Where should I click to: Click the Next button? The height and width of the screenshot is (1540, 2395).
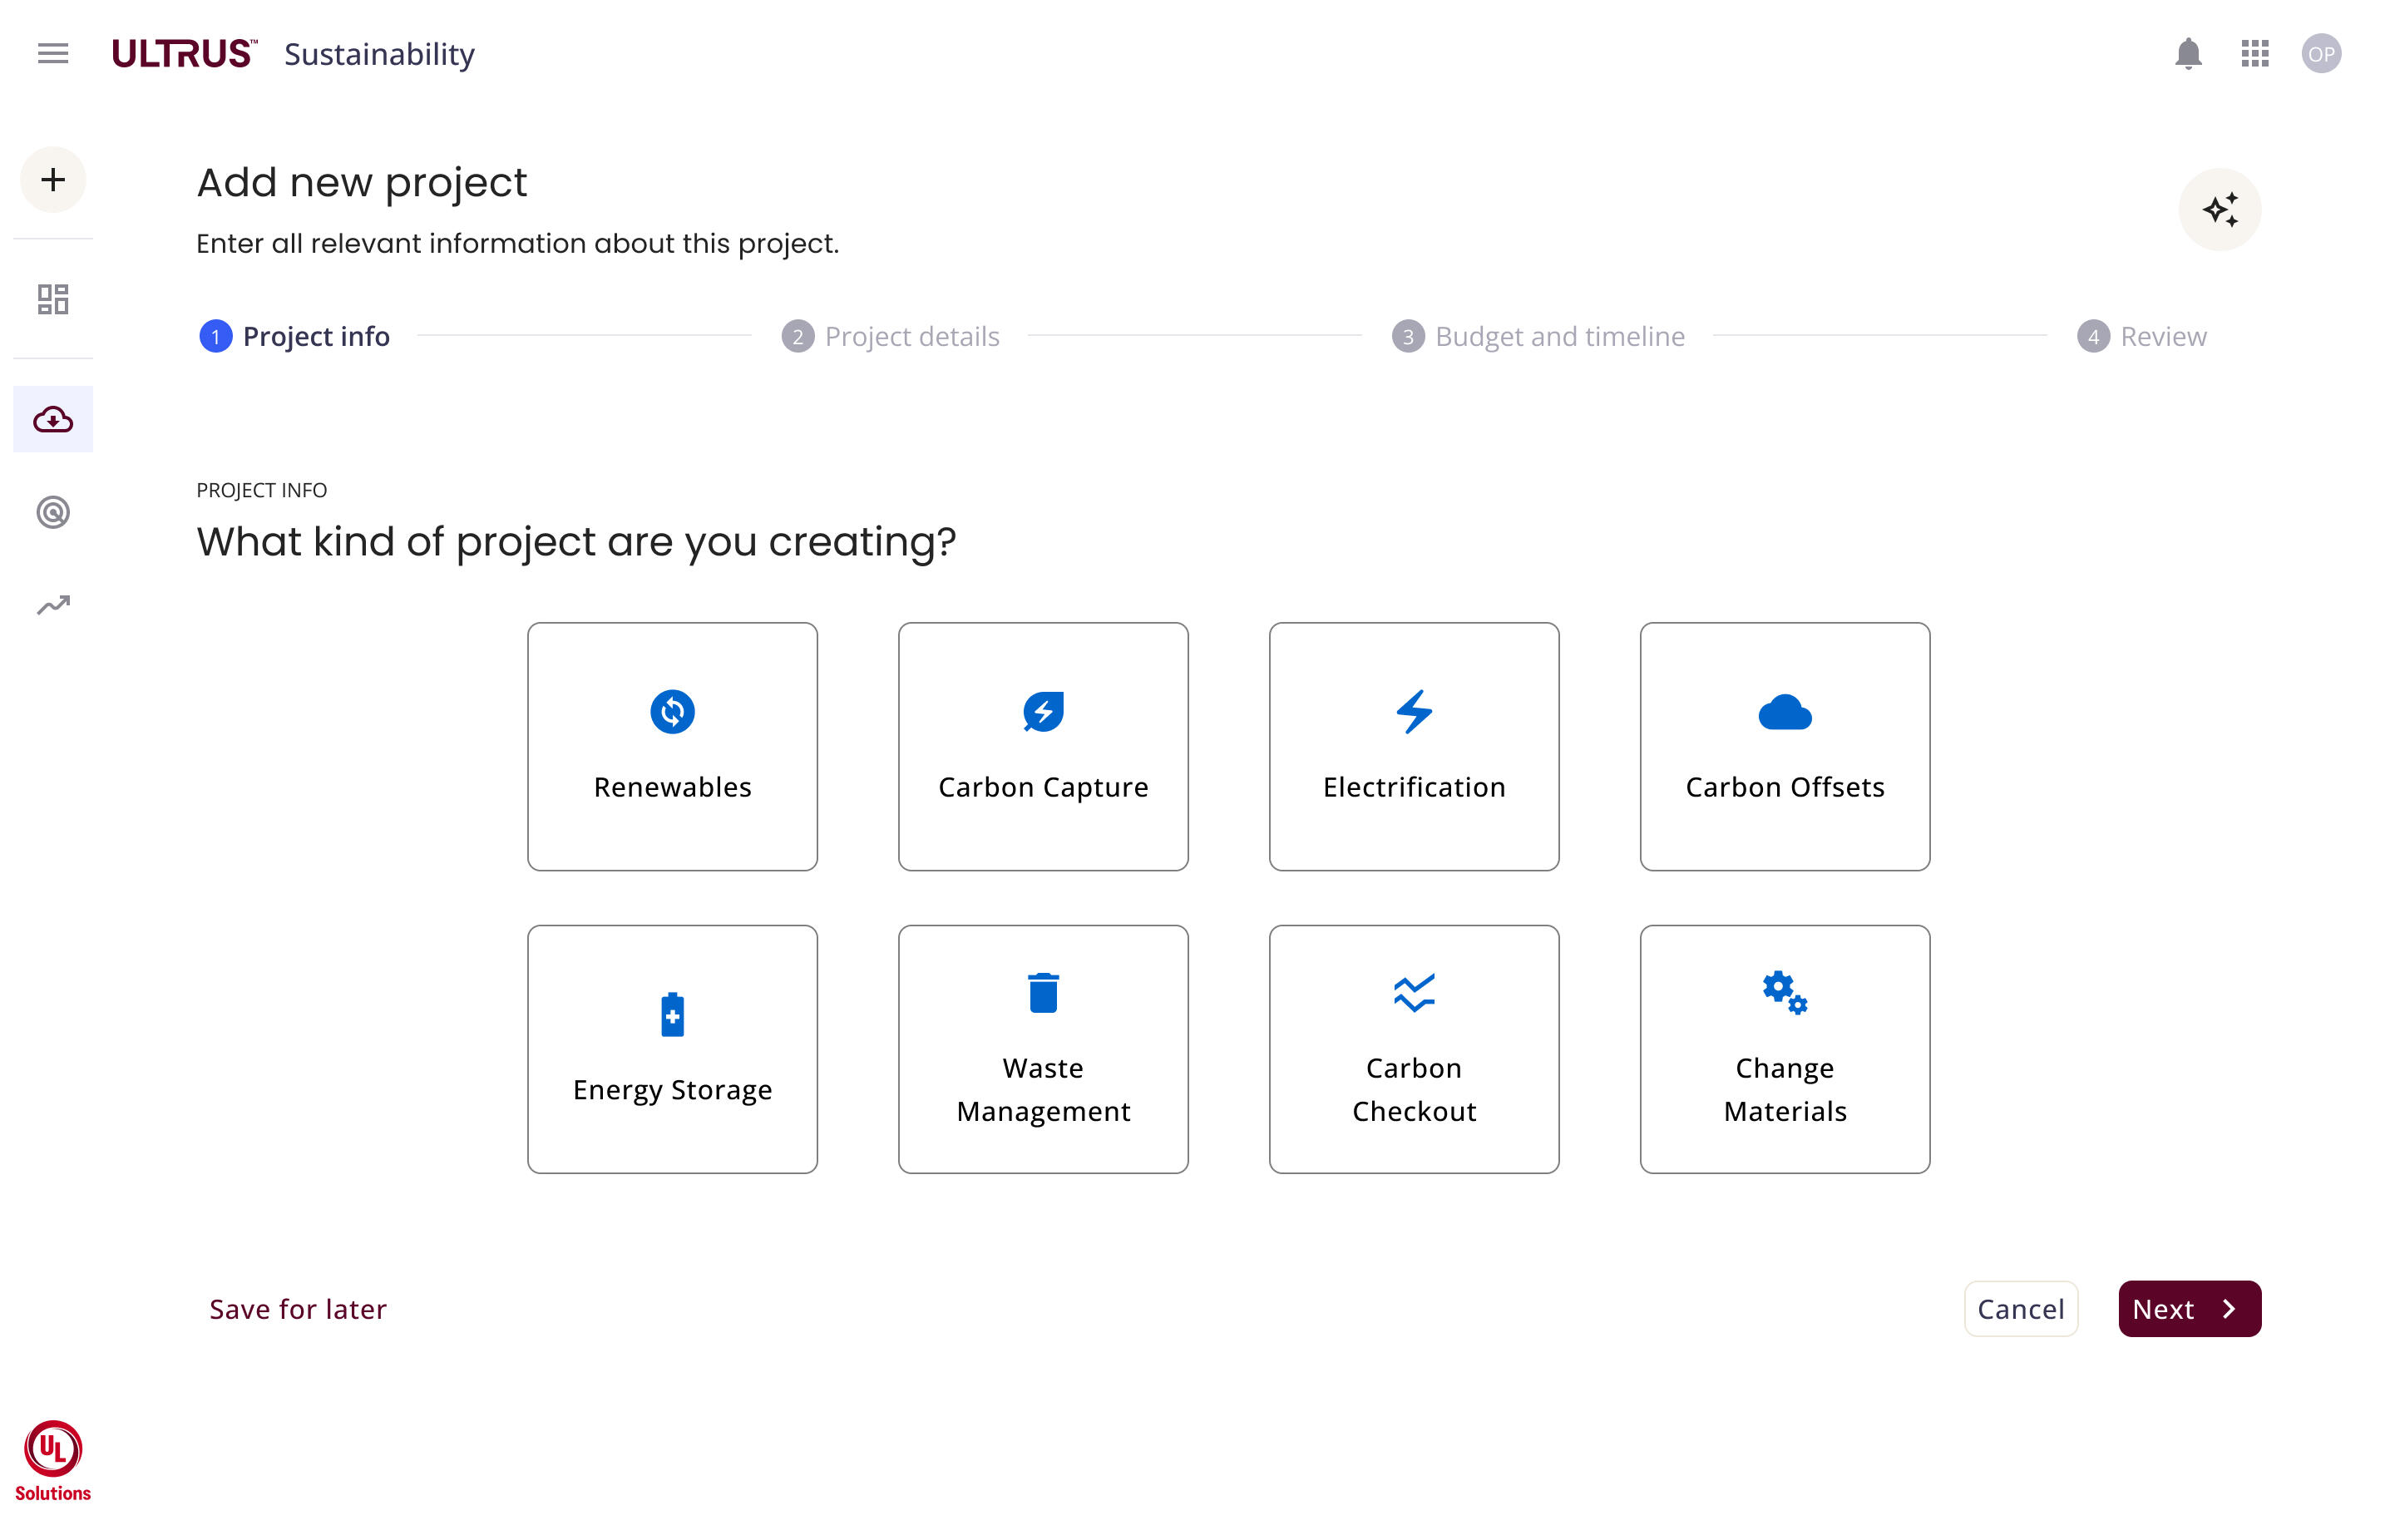(x=2188, y=1308)
